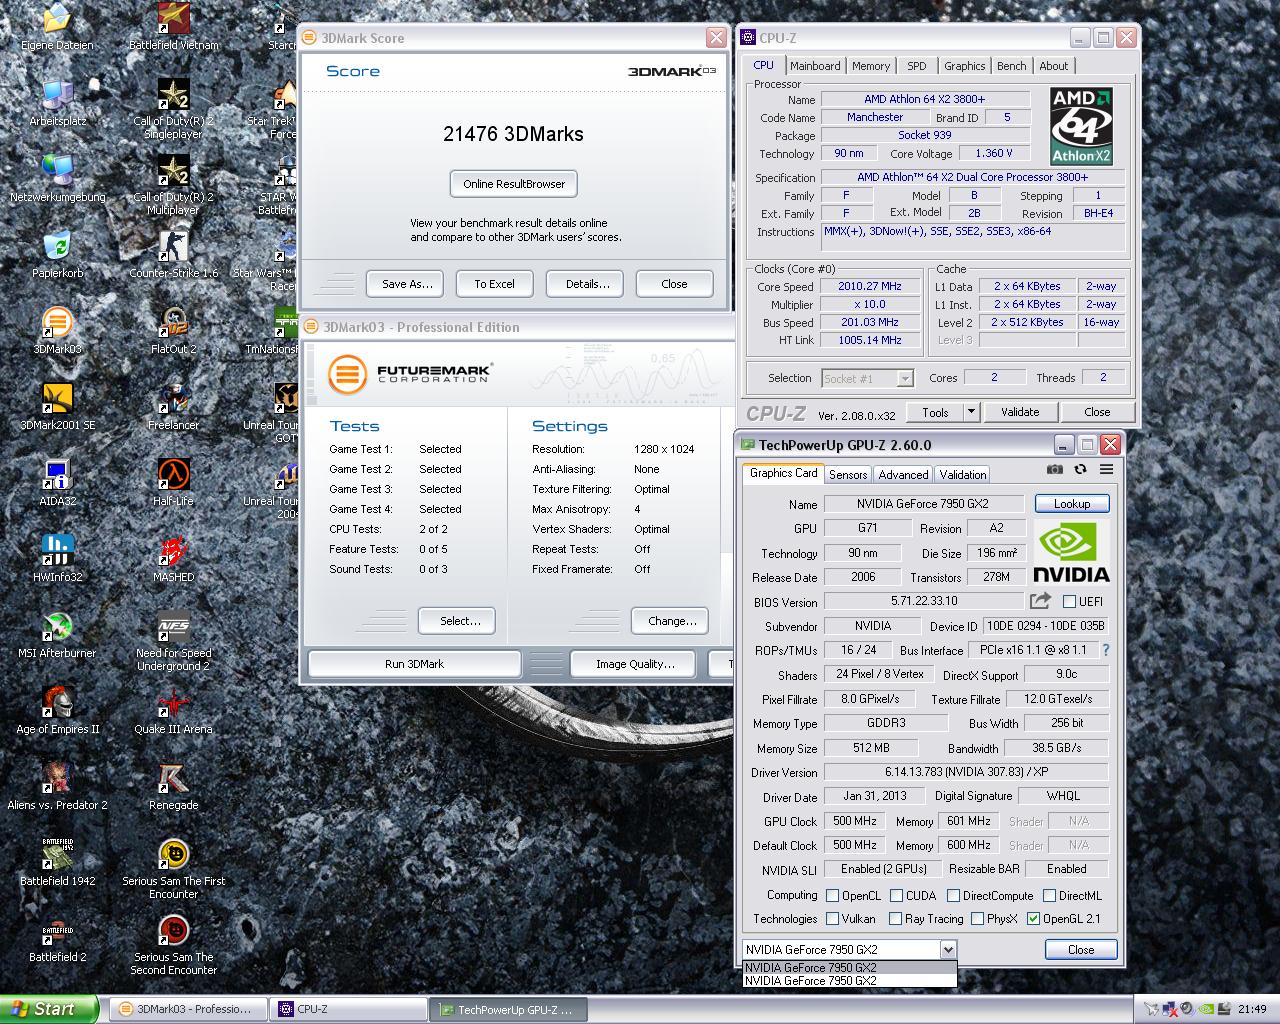Toggle the Vulkan checkbox
1280x1024 pixels.
pyautogui.click(x=832, y=918)
